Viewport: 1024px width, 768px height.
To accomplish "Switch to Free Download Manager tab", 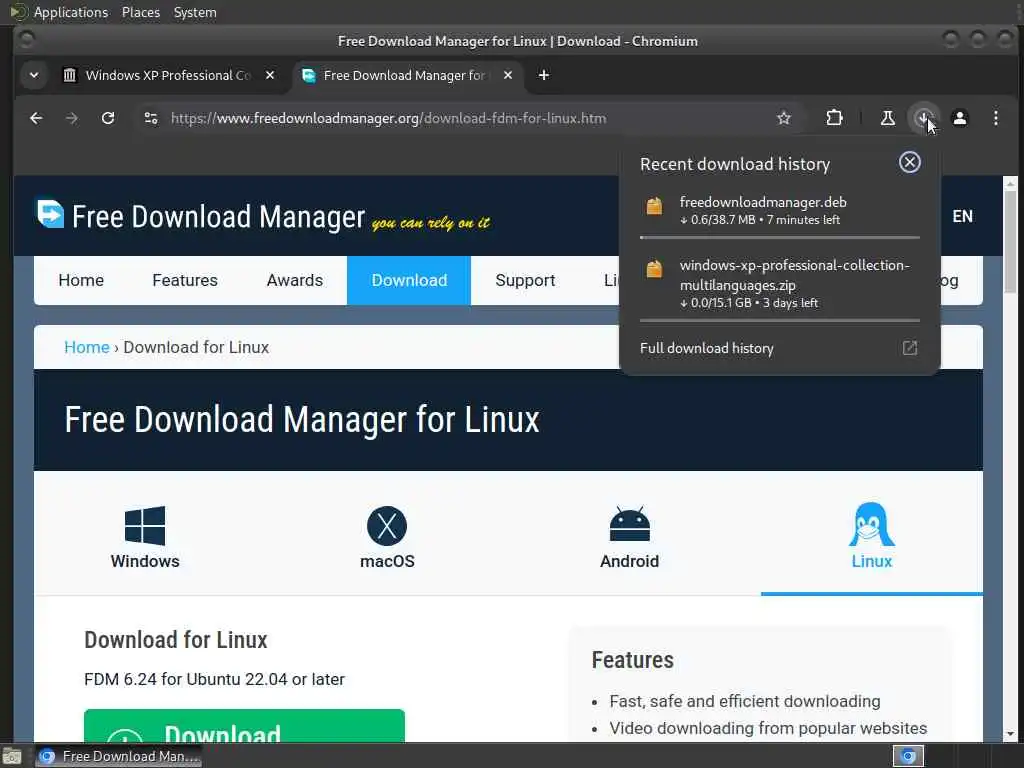I will click(407, 75).
